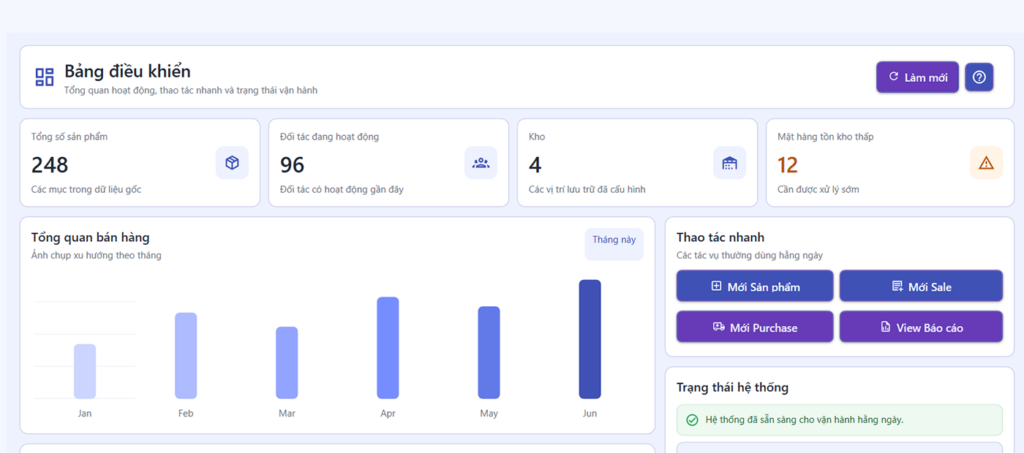Click the Feb bar in the chart
This screenshot has height=453, width=1024.
(x=186, y=356)
